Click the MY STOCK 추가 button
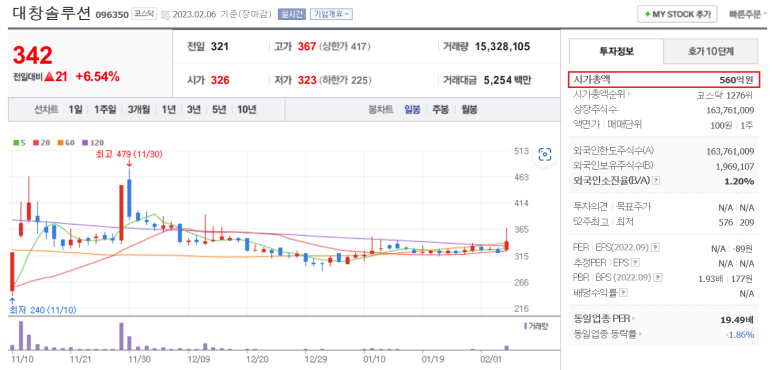The image size is (773, 370). pos(677,14)
